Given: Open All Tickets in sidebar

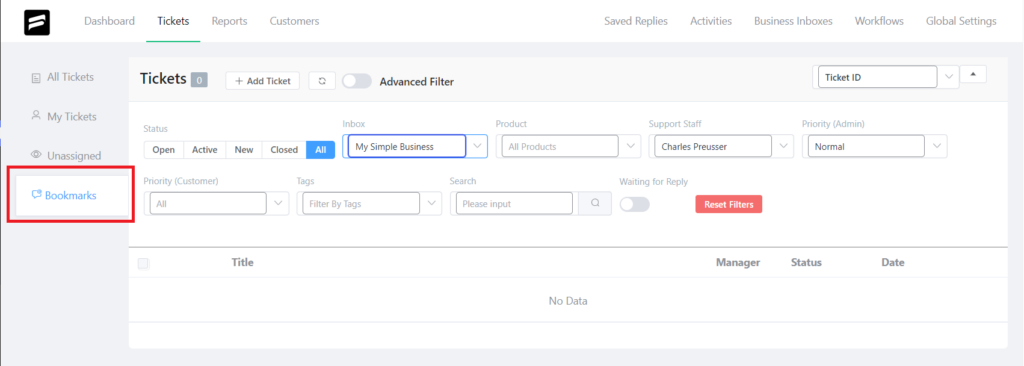Looking at the screenshot, I should click(63, 77).
